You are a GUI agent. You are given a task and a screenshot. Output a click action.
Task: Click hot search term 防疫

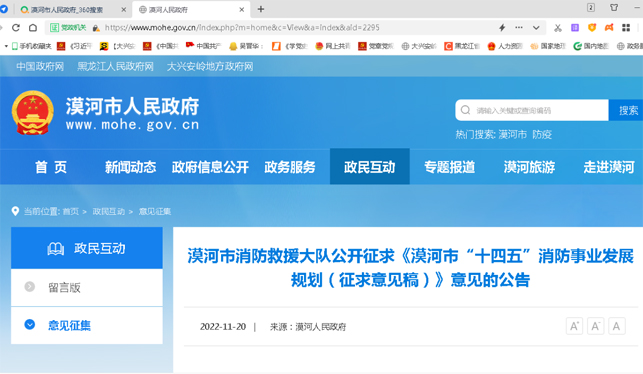[542, 135]
